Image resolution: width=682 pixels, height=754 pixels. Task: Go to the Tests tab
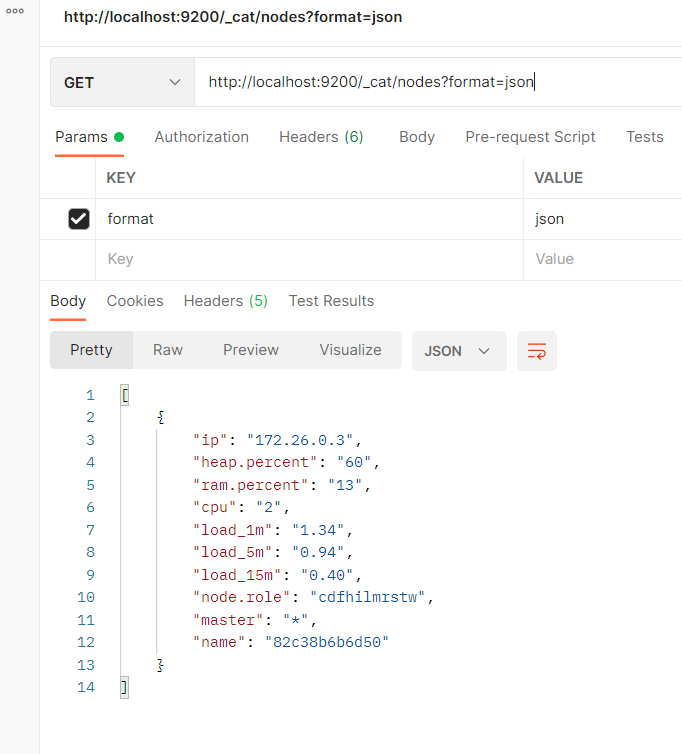click(644, 137)
